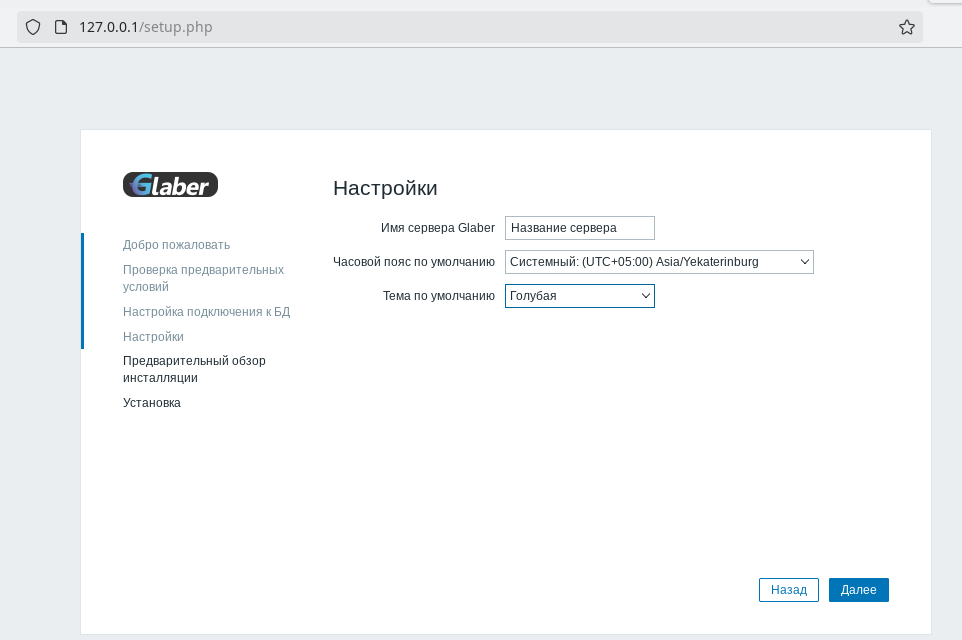The image size is (962, 640).
Task: Click the 'Настройки' page heading
Action: tap(385, 188)
